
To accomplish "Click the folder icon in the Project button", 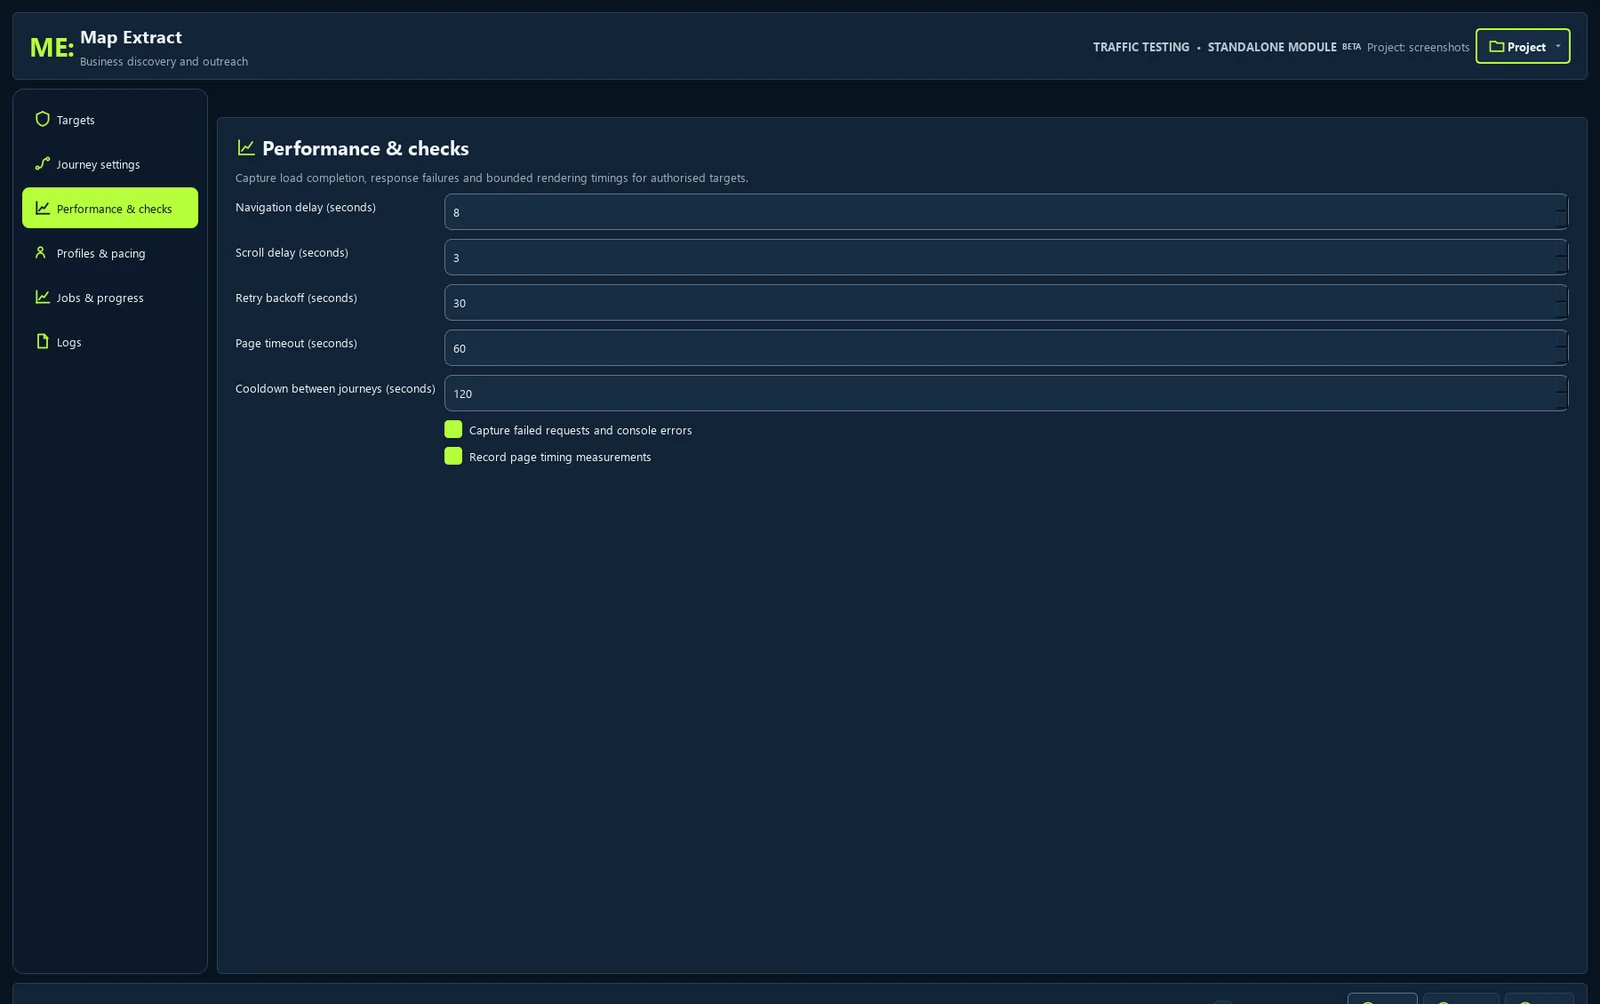I will [1496, 46].
